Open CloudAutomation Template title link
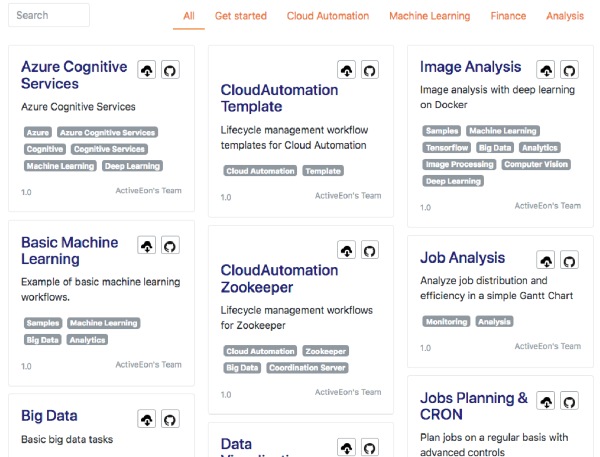 click(x=279, y=98)
